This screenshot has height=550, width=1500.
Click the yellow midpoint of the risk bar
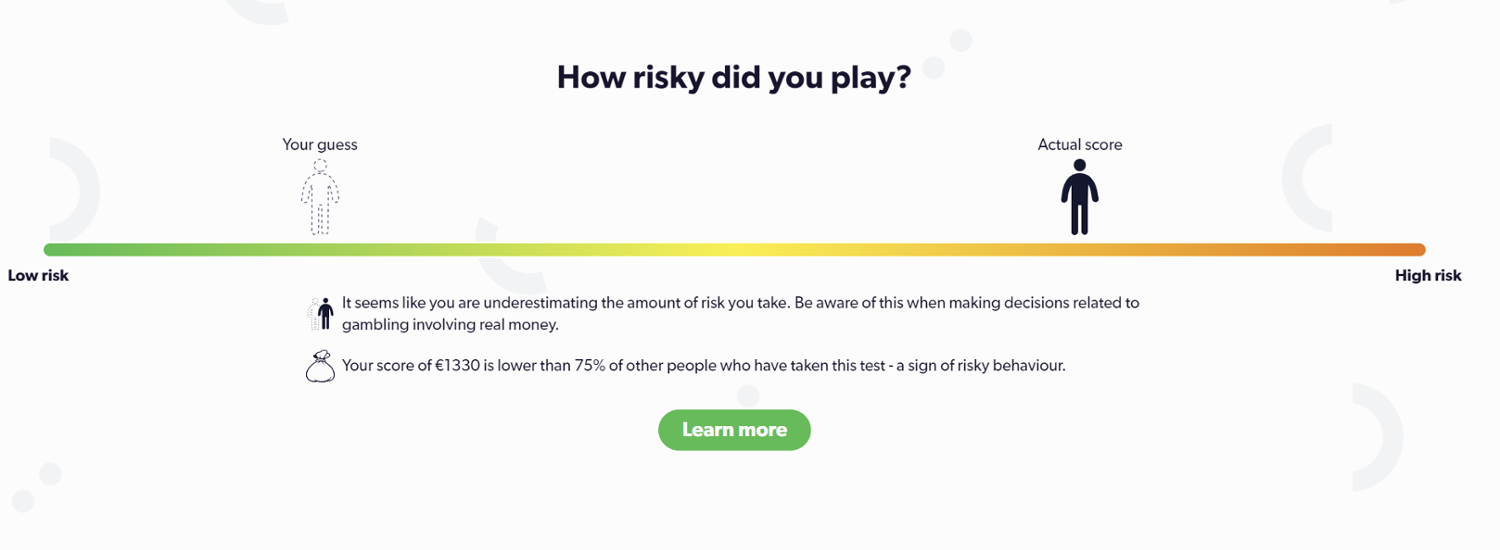click(735, 250)
